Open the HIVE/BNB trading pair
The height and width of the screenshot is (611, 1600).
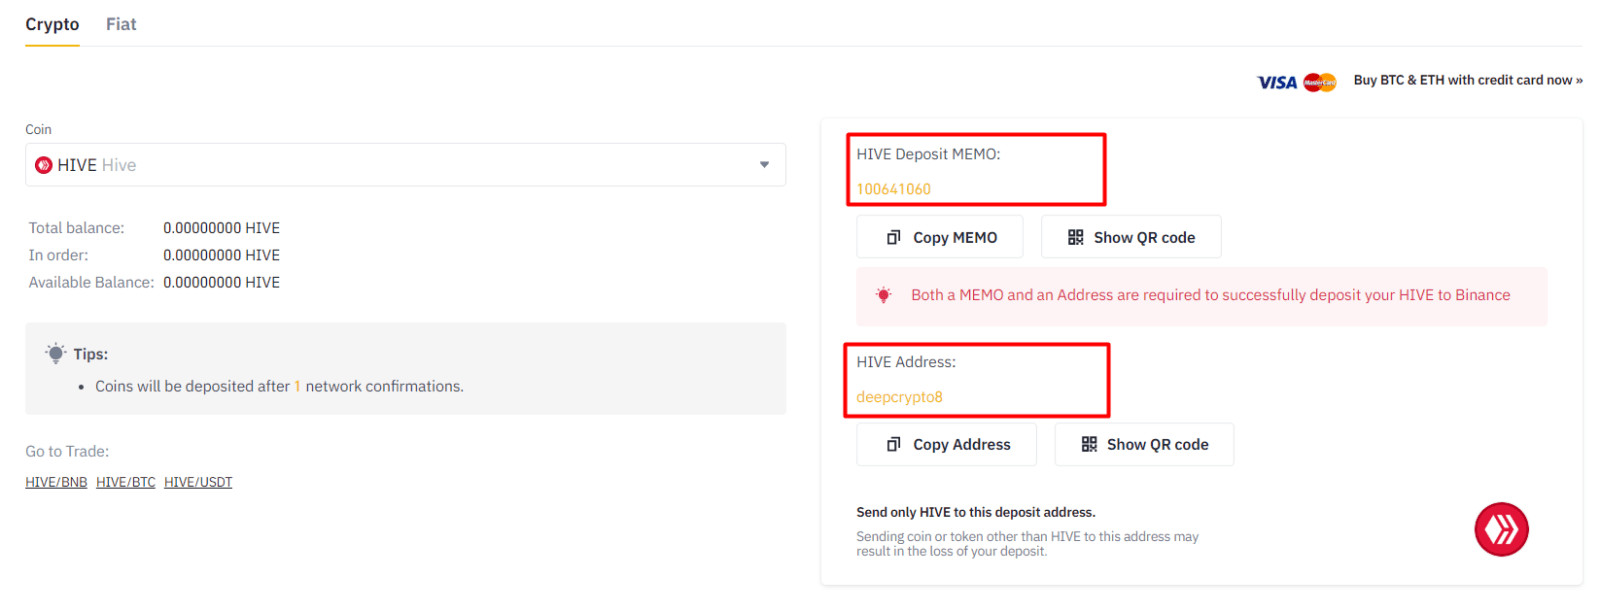[x=56, y=482]
